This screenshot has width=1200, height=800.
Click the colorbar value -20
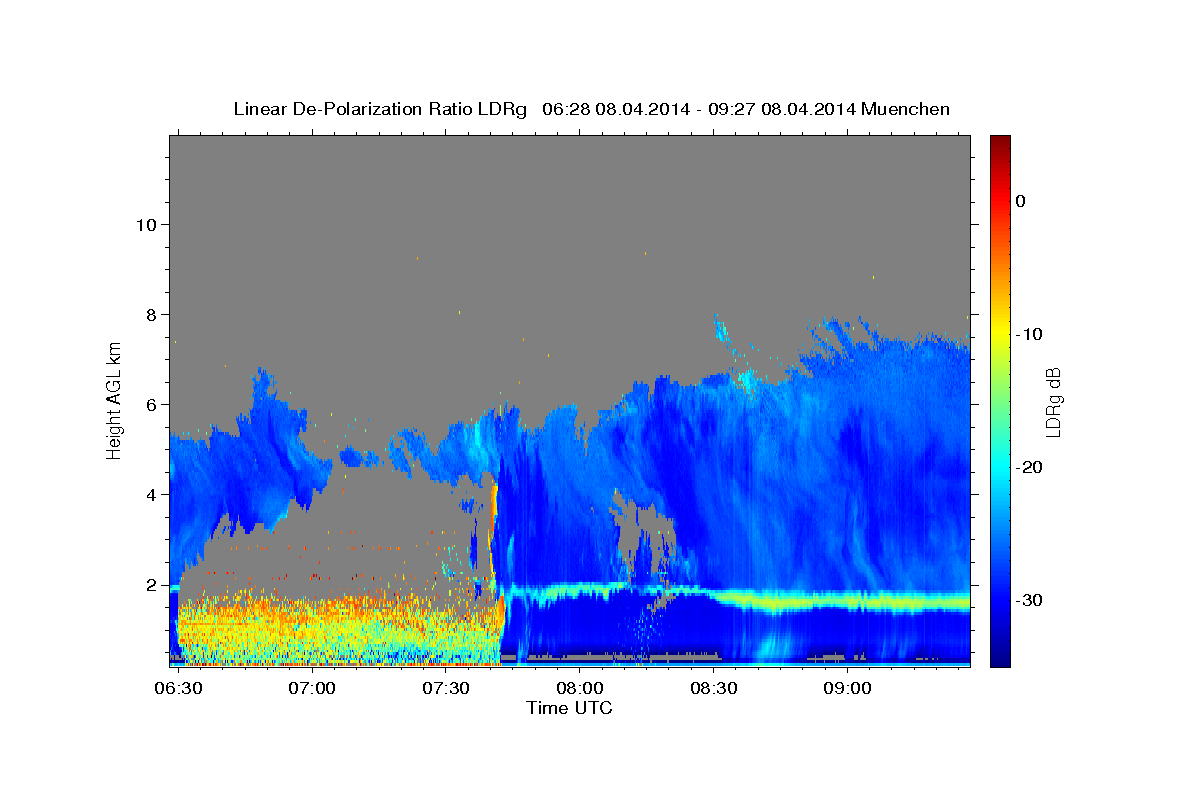[1028, 467]
